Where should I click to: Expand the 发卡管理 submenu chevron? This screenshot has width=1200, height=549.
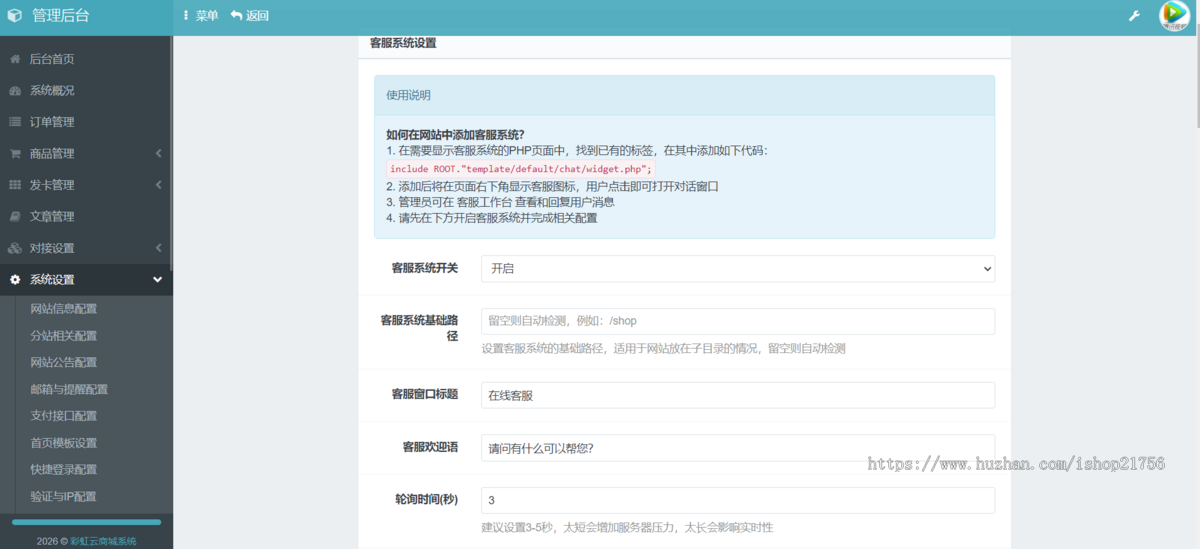coord(159,185)
